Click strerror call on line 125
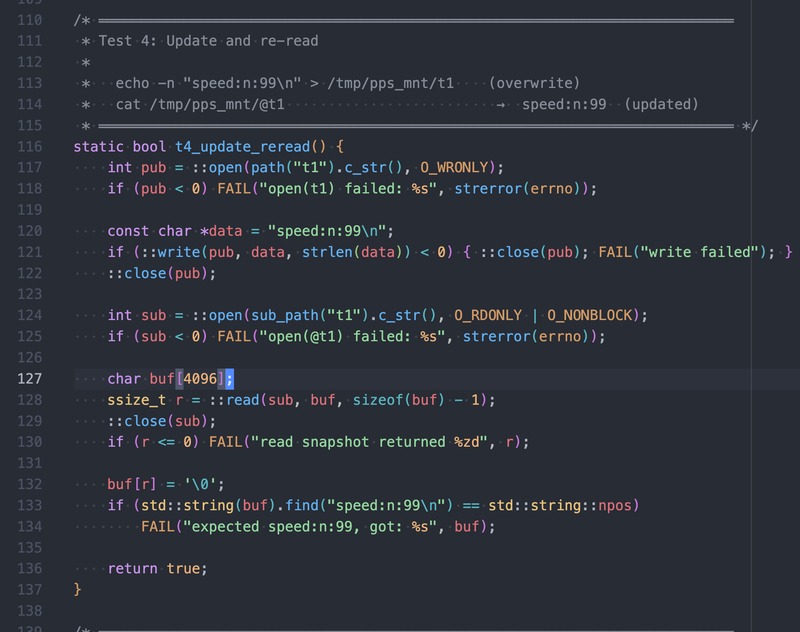 (x=496, y=337)
